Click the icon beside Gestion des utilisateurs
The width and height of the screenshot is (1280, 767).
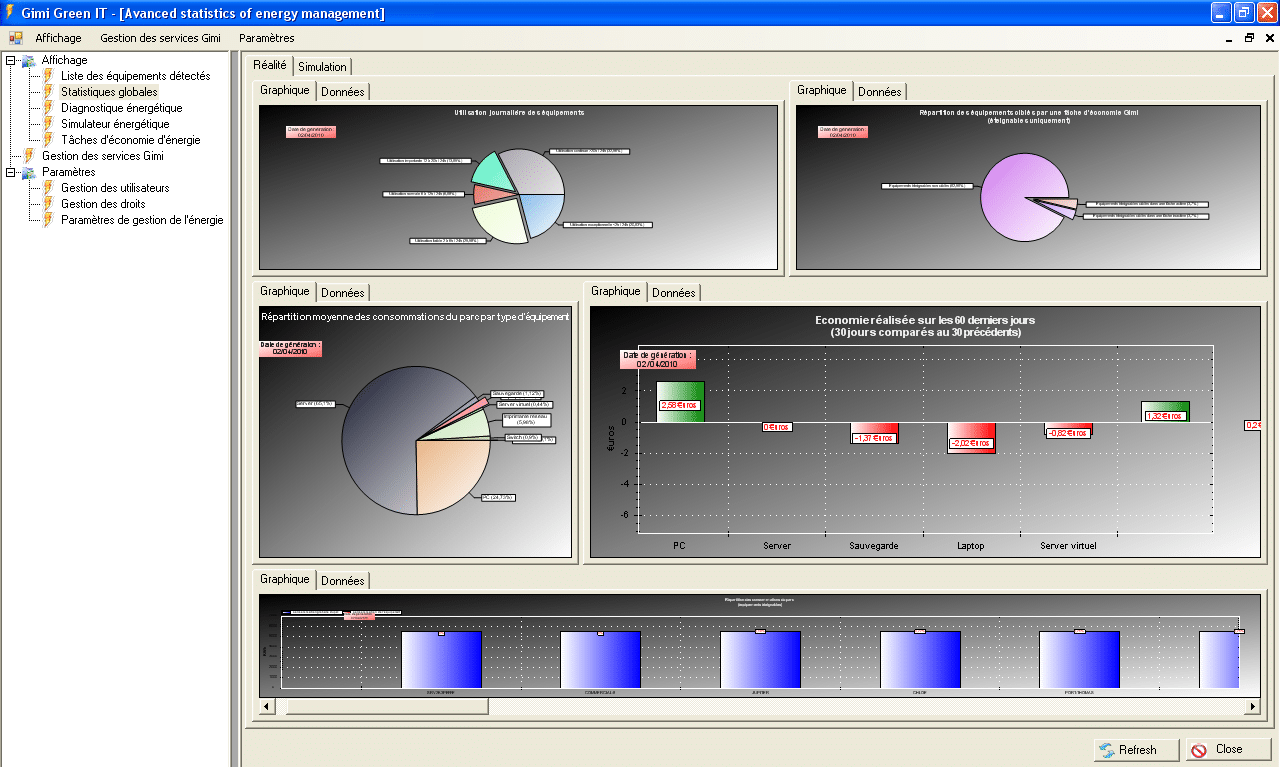[48, 188]
